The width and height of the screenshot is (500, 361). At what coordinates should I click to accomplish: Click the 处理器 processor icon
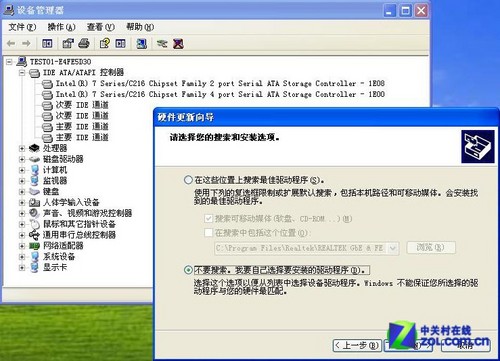[34, 148]
